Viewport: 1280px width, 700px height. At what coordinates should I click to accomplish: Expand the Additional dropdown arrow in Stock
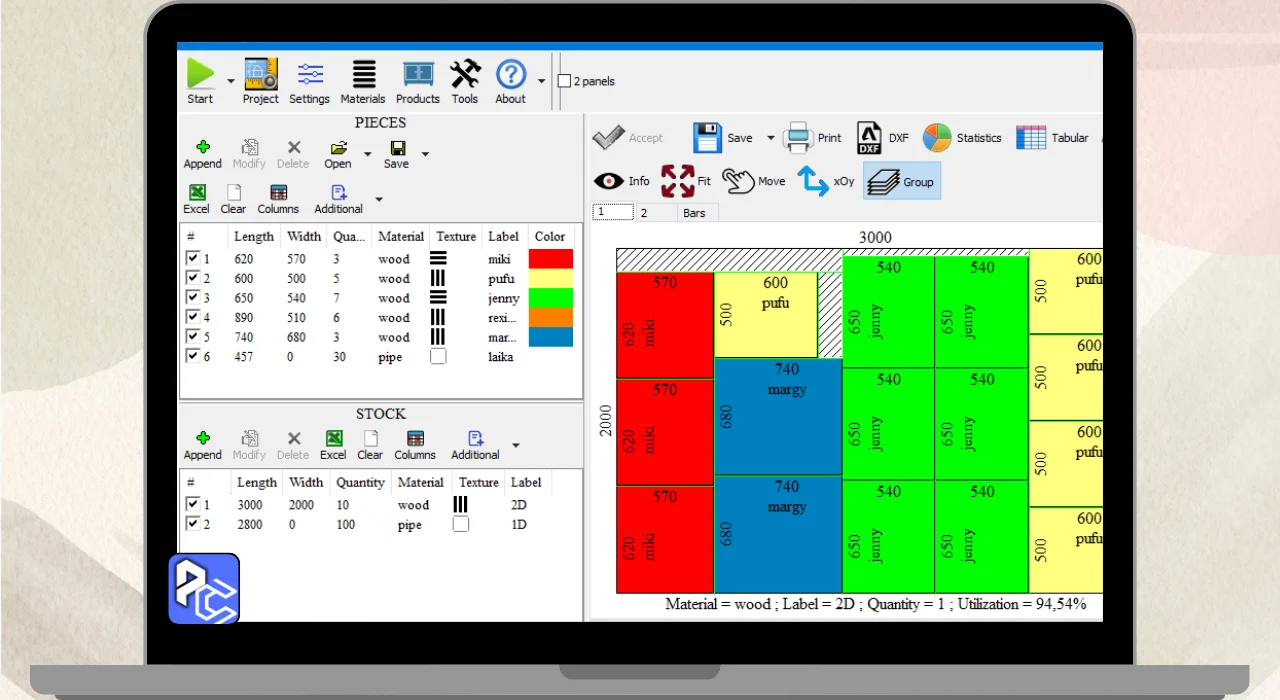[516, 445]
